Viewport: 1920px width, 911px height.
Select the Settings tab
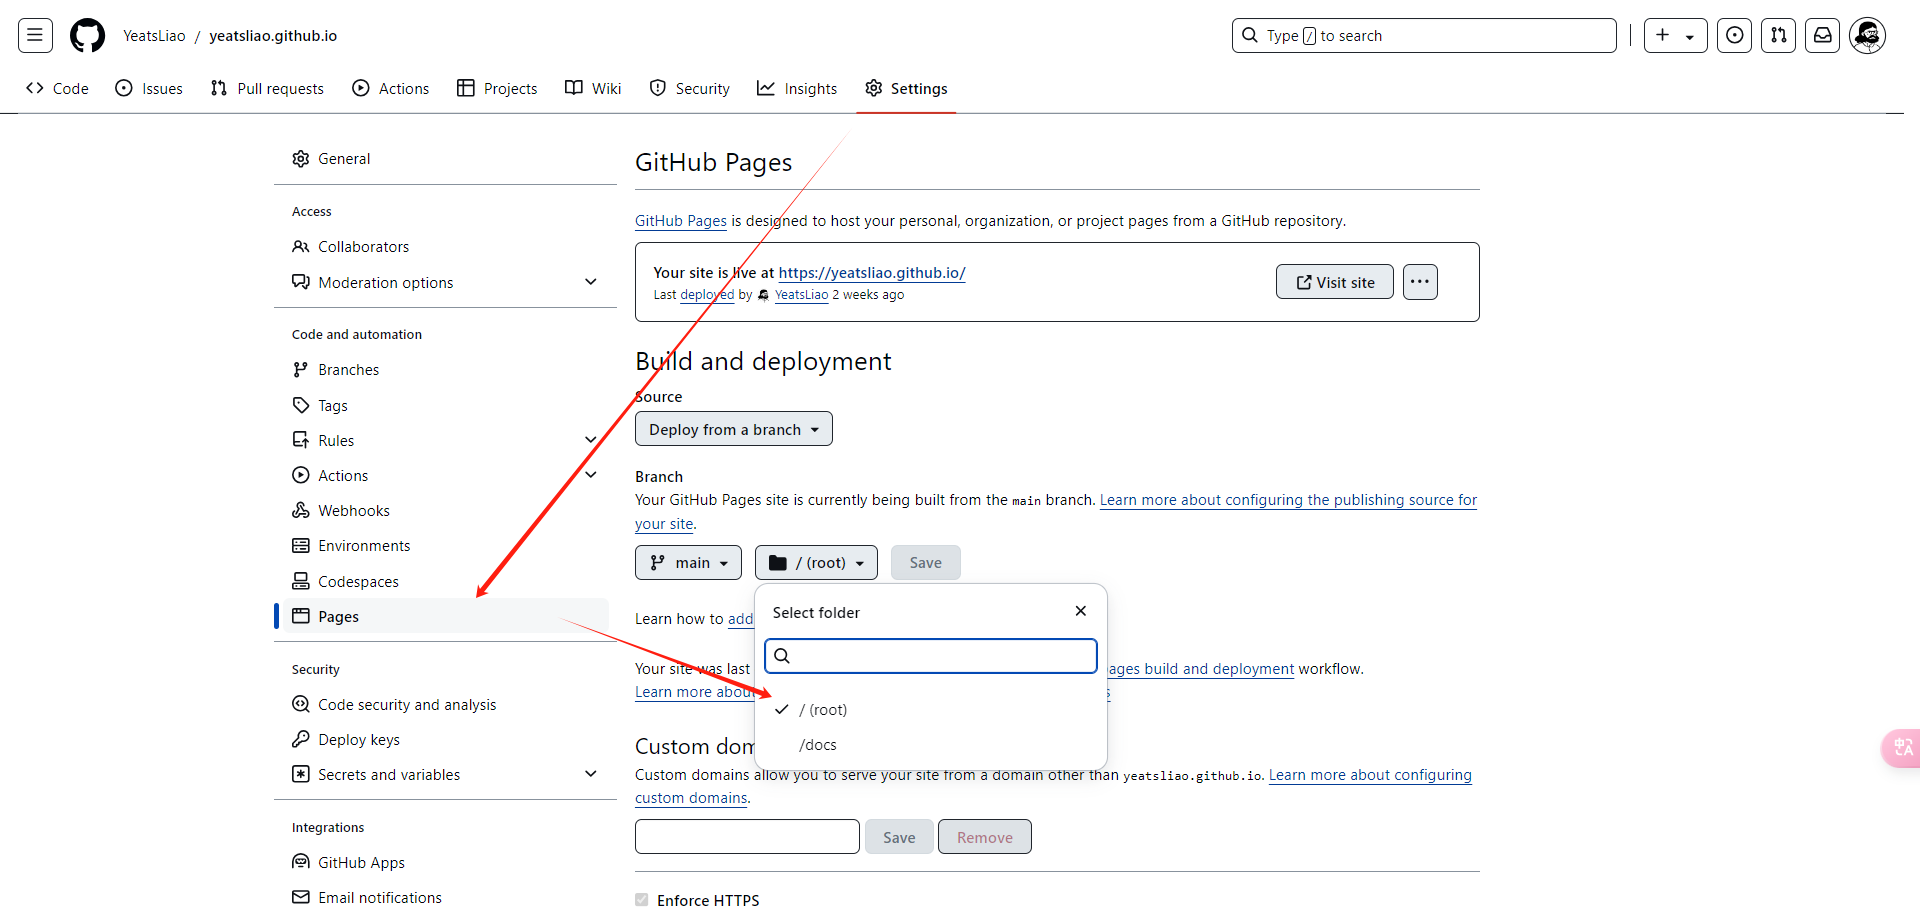click(x=906, y=88)
